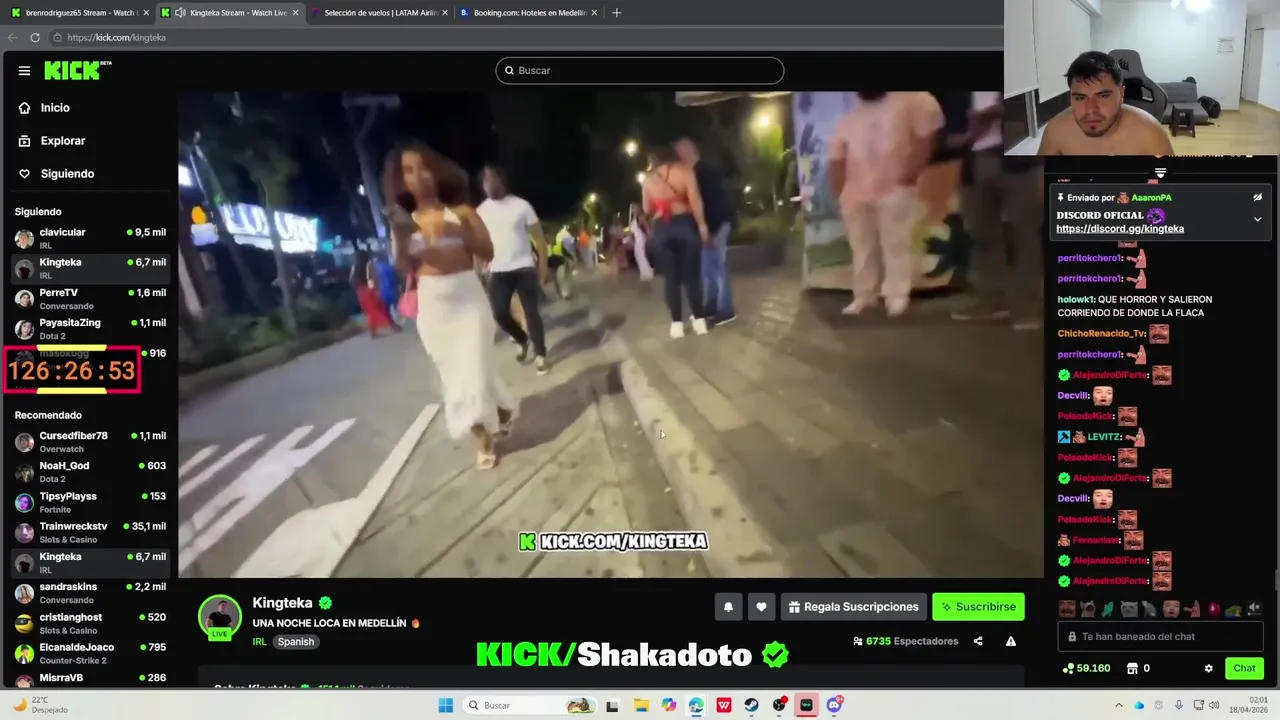The image size is (1280, 720).
Task: Go back in browser history
Action: coord(12,37)
